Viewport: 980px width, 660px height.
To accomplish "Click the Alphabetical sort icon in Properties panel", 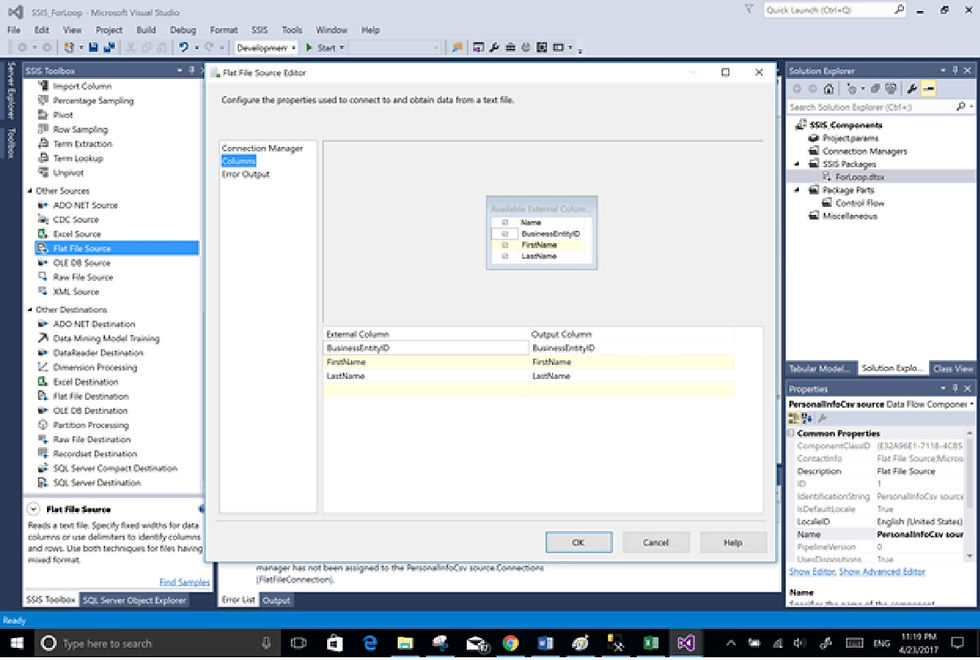I will tap(807, 418).
